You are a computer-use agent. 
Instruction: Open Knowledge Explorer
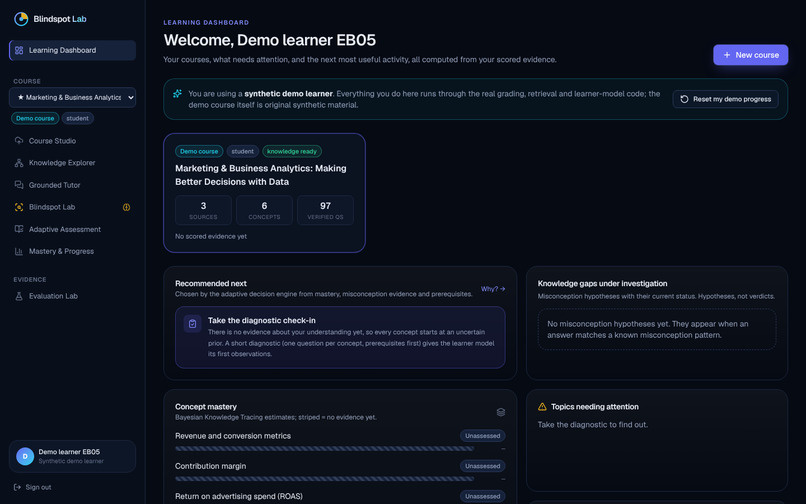pos(72,163)
